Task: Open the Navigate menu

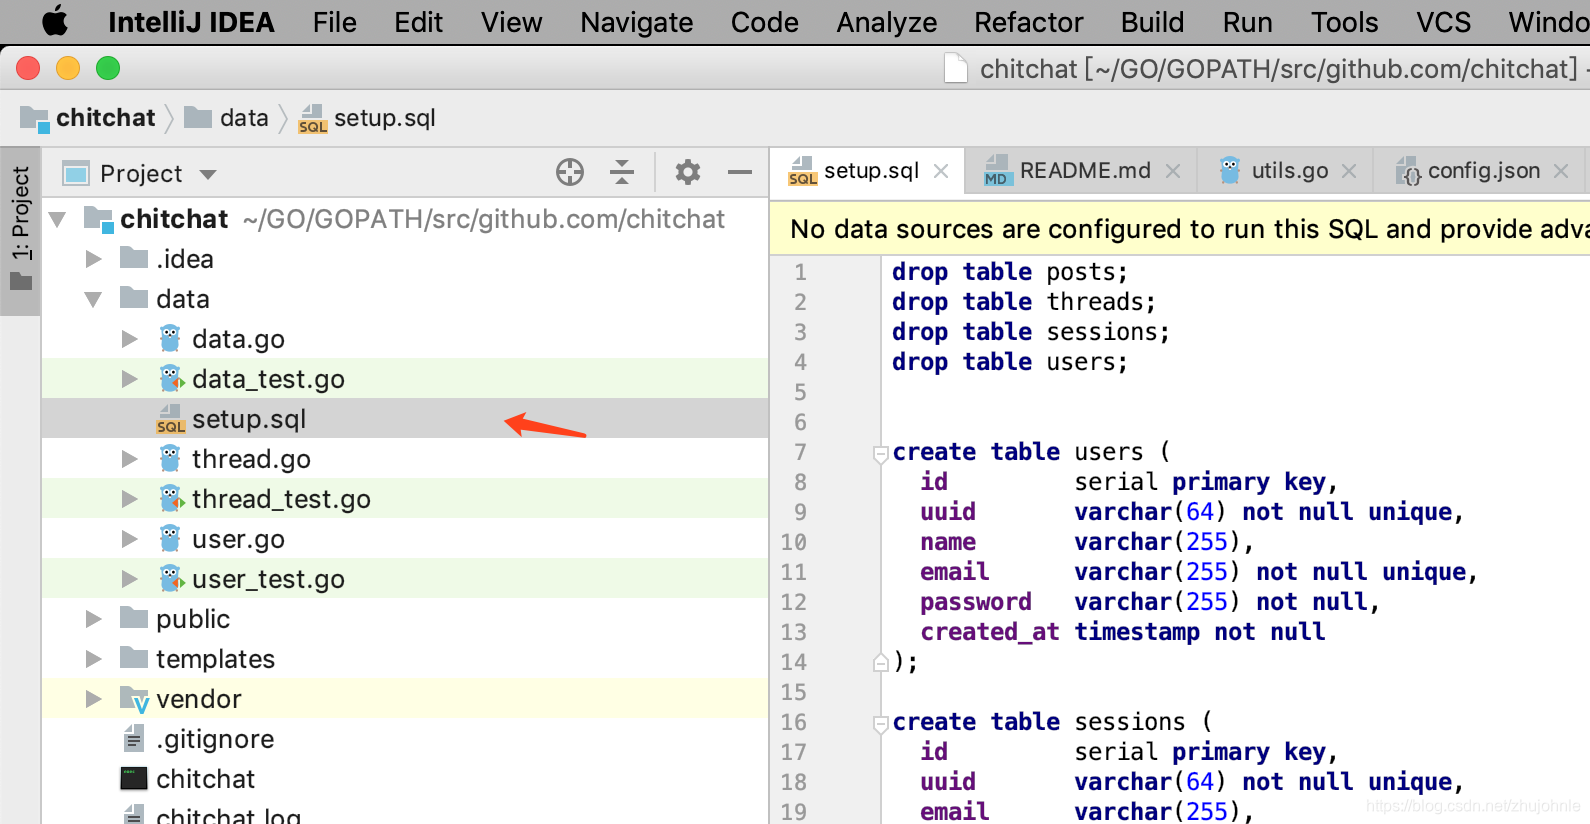Action: 637,22
